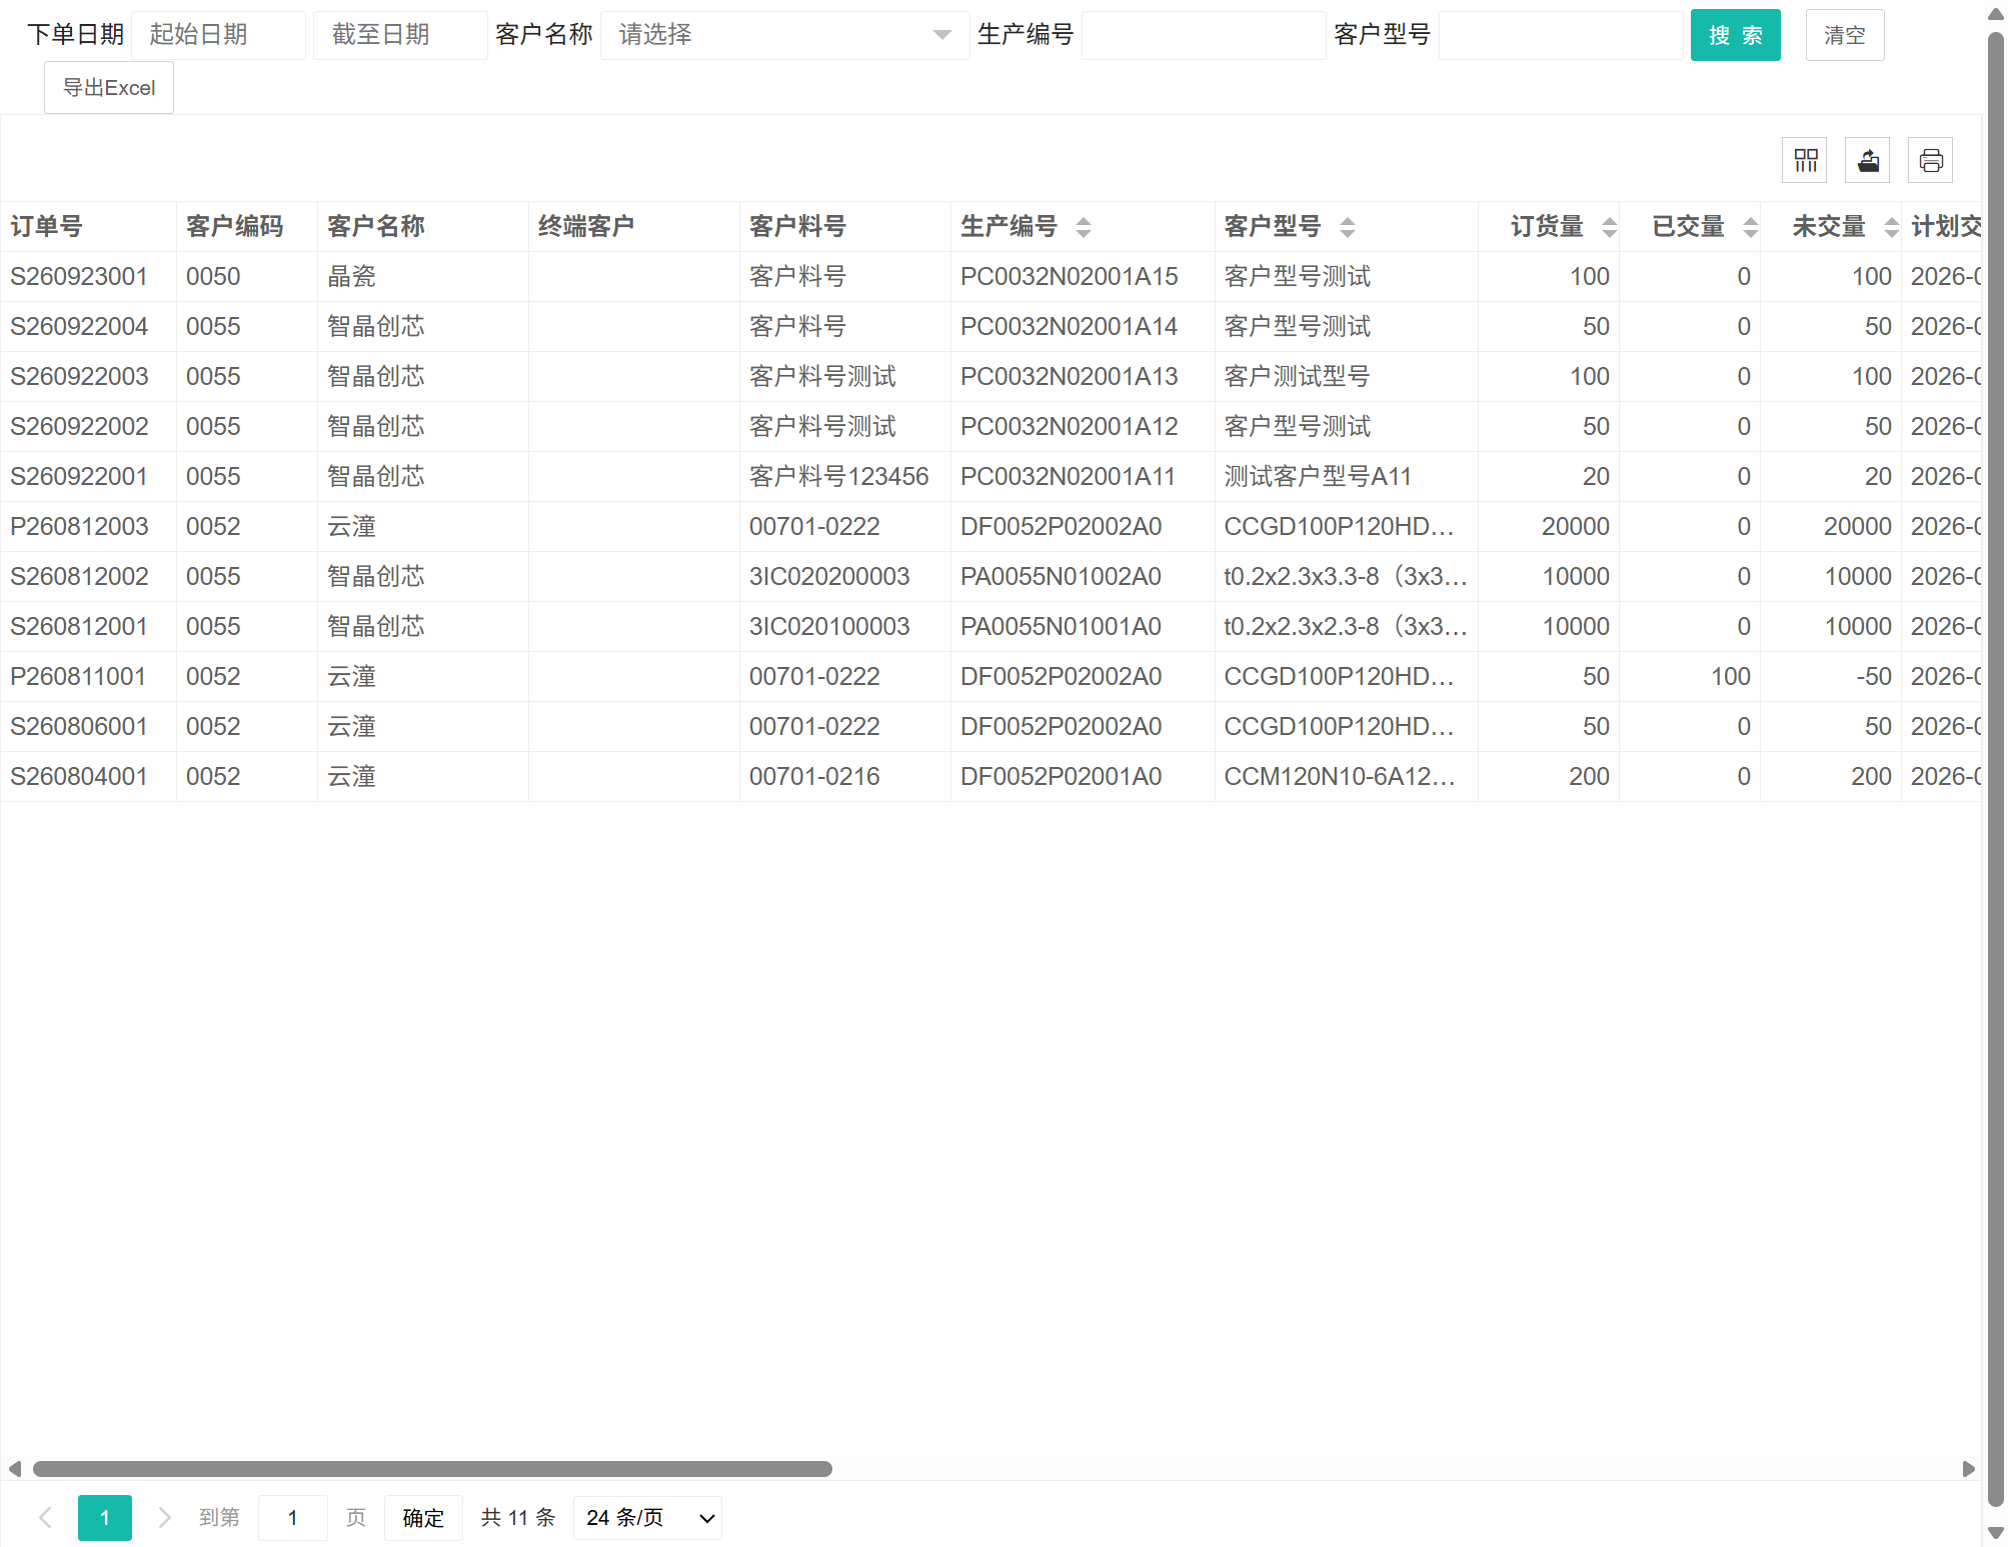Image resolution: width=2008 pixels, height=1547 pixels.
Task: Click the print table icon
Action: (x=1931, y=160)
